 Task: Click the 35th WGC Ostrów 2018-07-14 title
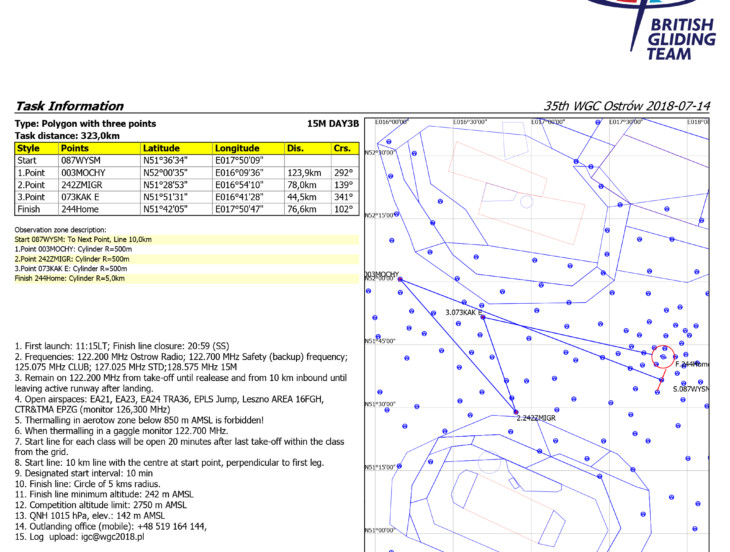coord(626,106)
